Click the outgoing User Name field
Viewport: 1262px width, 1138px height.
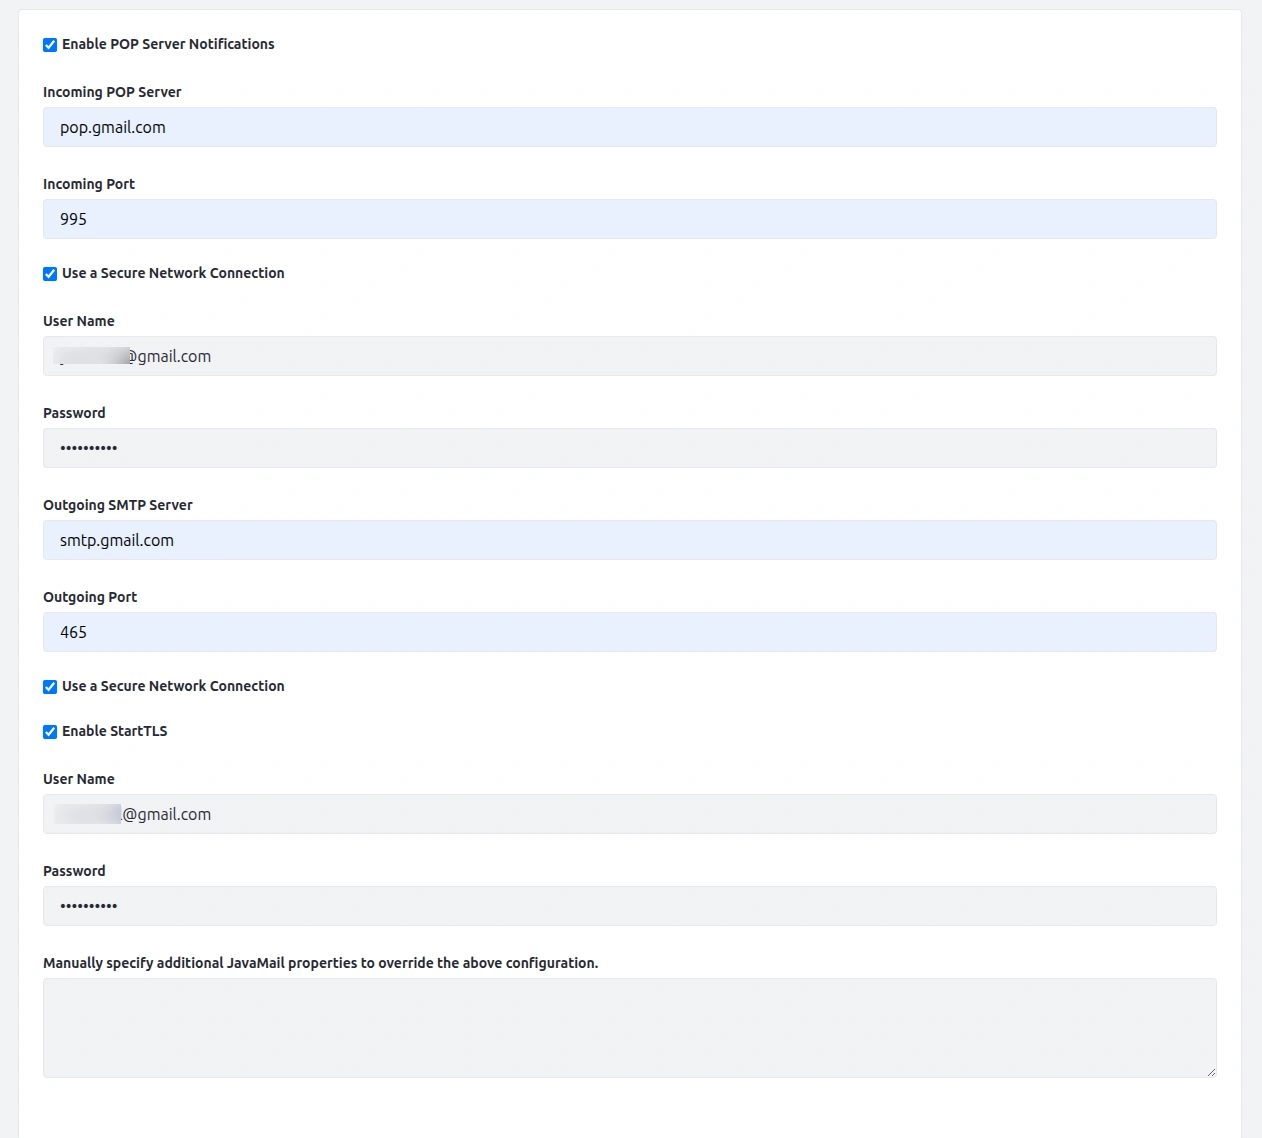point(630,814)
